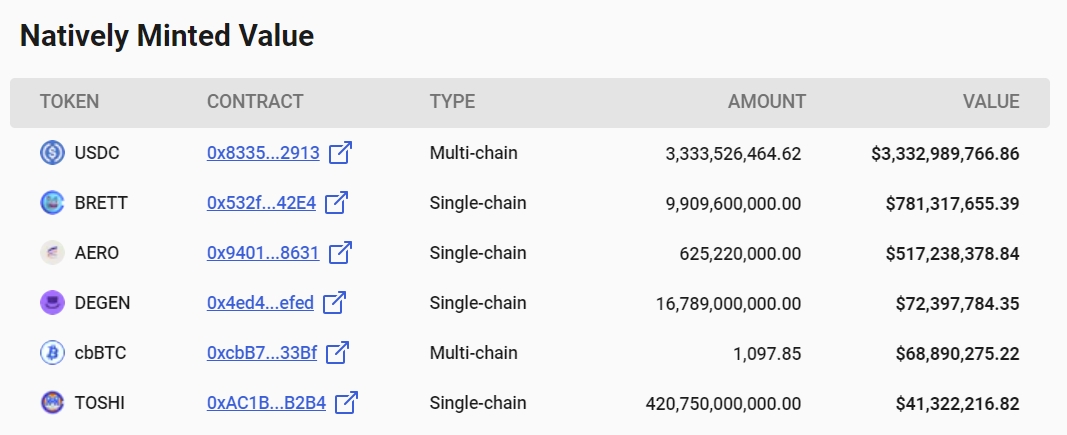Open external link icon beside DEGEN contract
Image resolution: width=1067 pixels, height=435 pixels.
pyautogui.click(x=334, y=303)
